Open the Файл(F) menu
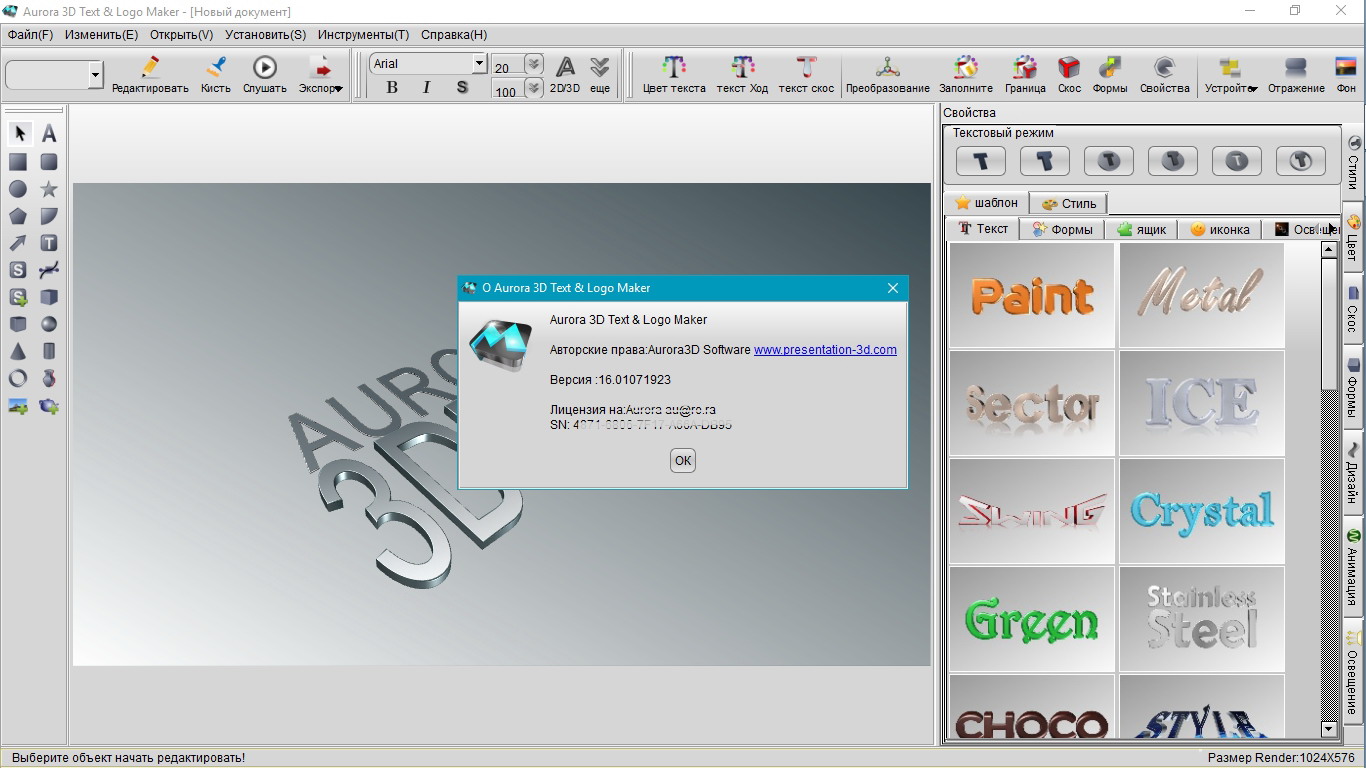 coord(30,34)
